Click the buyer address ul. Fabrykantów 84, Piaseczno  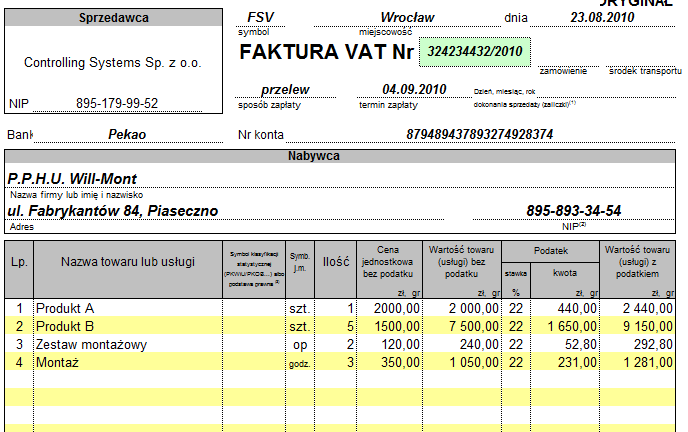coord(113,211)
